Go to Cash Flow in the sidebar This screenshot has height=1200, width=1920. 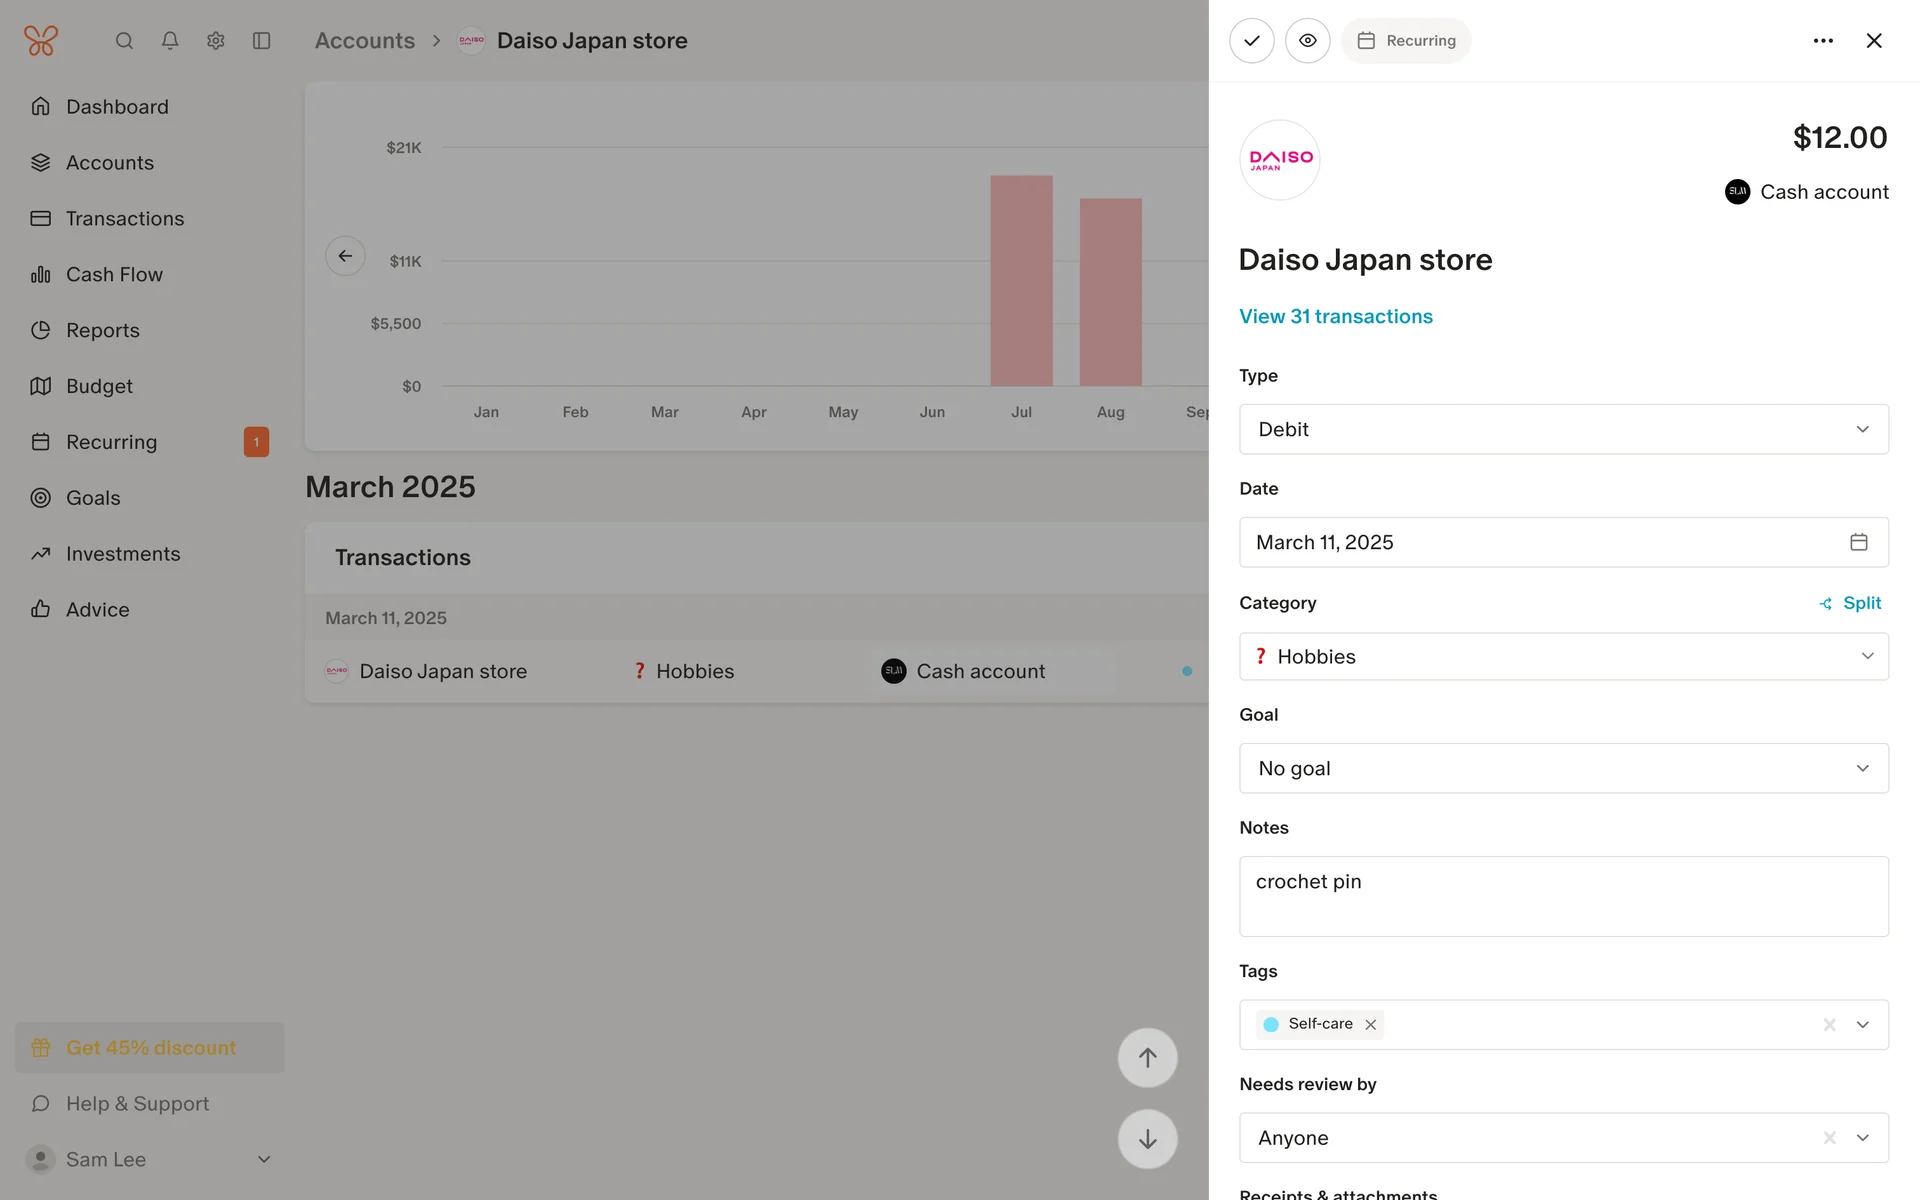114,274
